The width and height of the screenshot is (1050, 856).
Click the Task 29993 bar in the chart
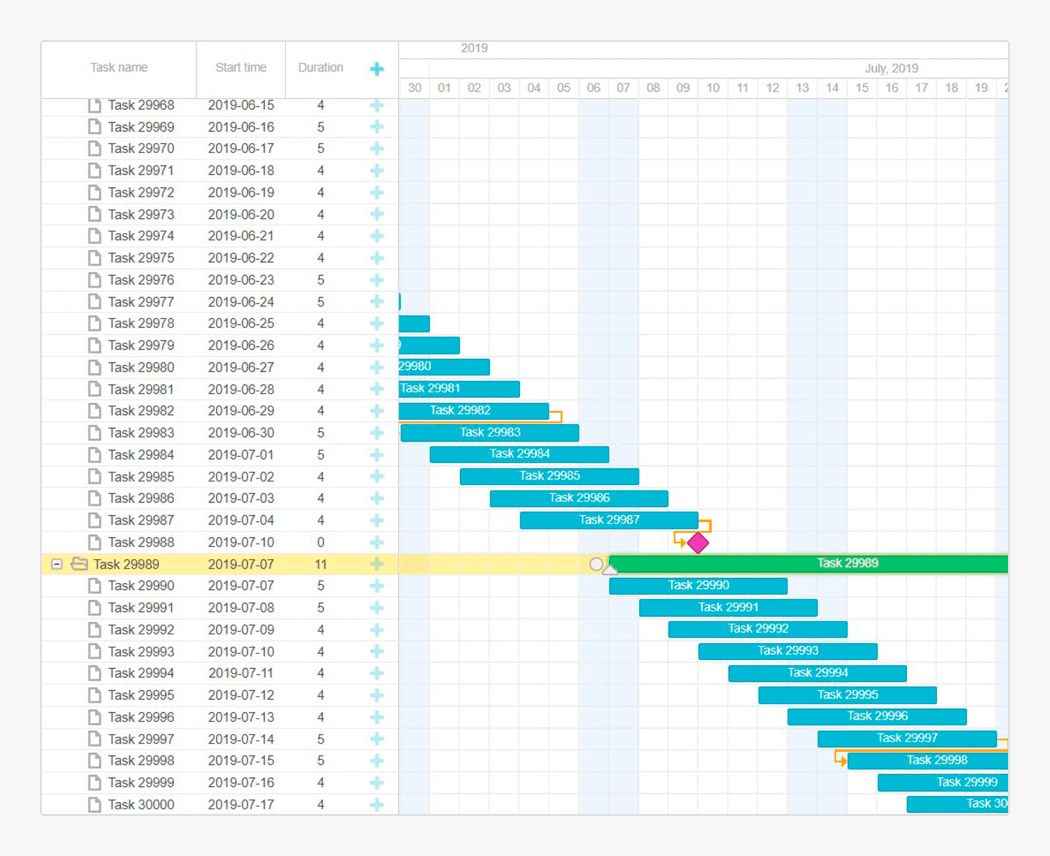[x=787, y=651]
